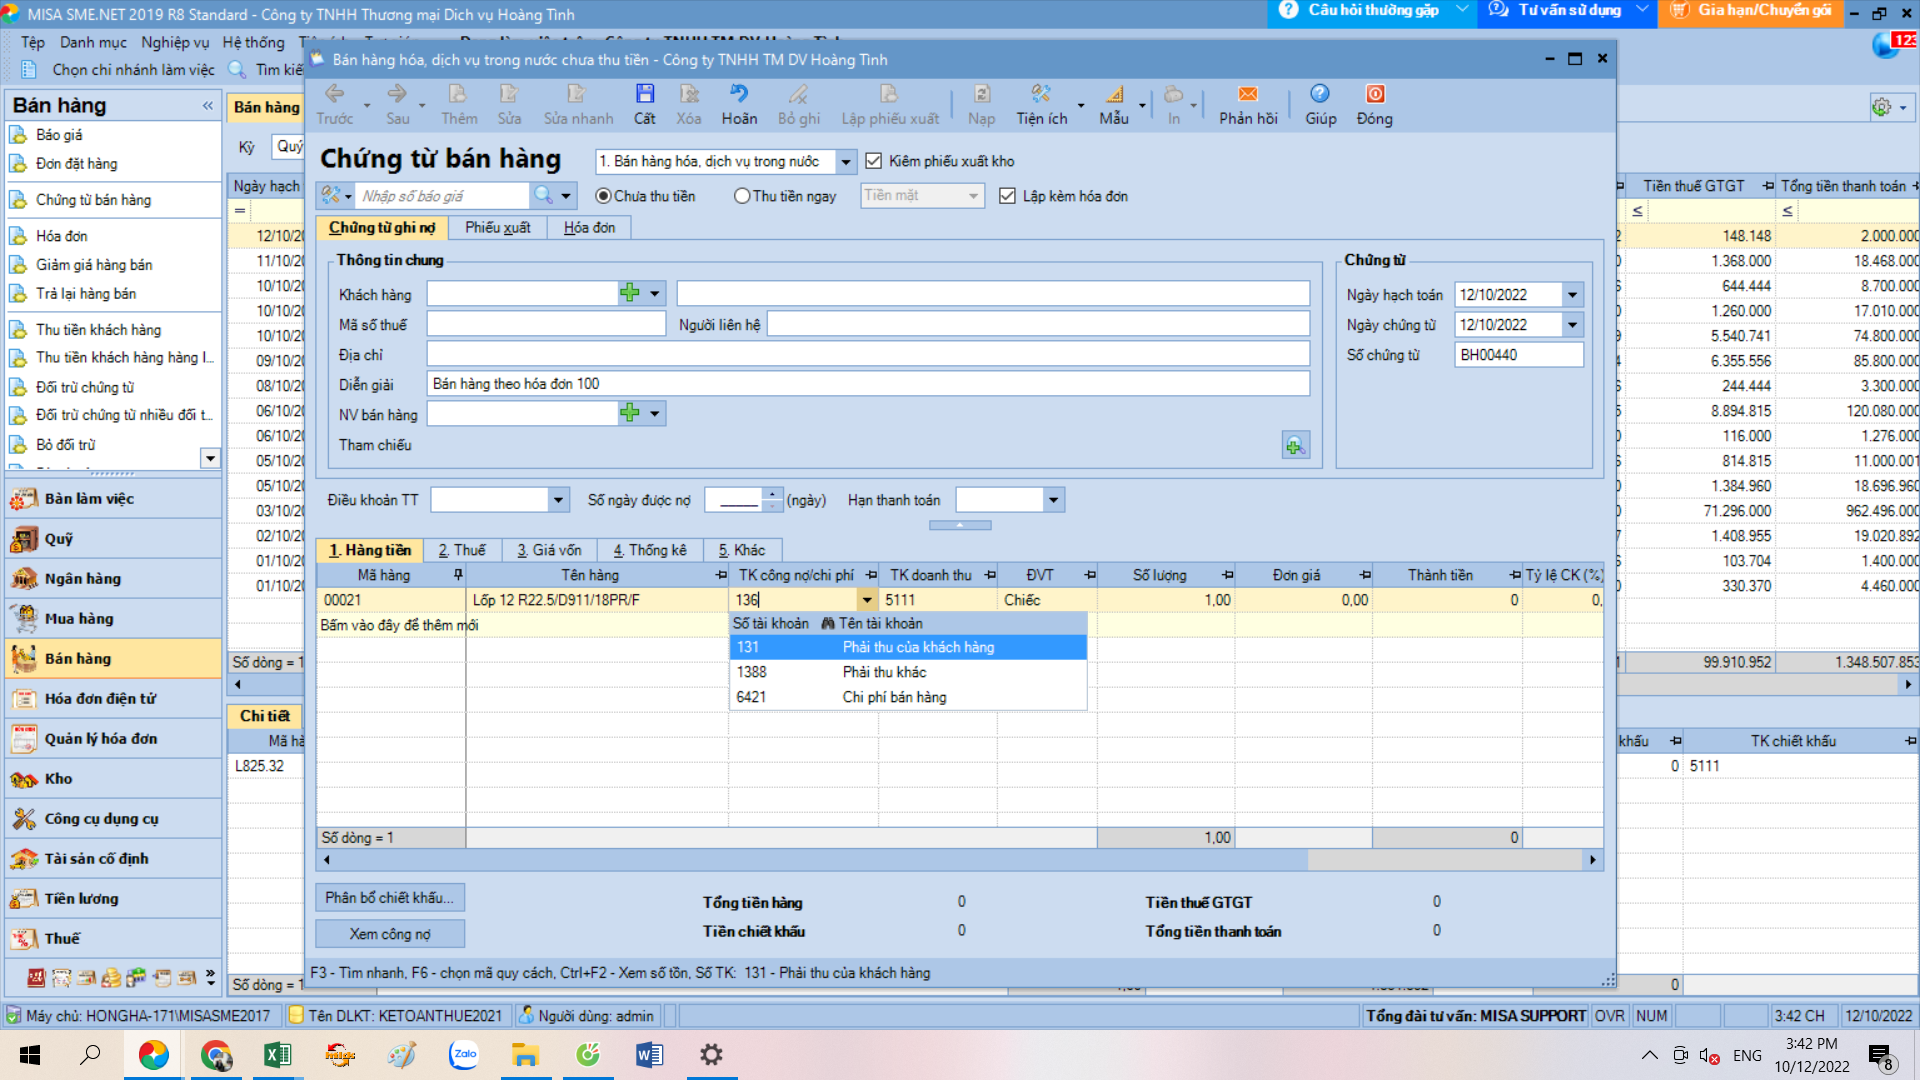
Task: Switch to the Phiếu xuất tab
Action: 497,228
